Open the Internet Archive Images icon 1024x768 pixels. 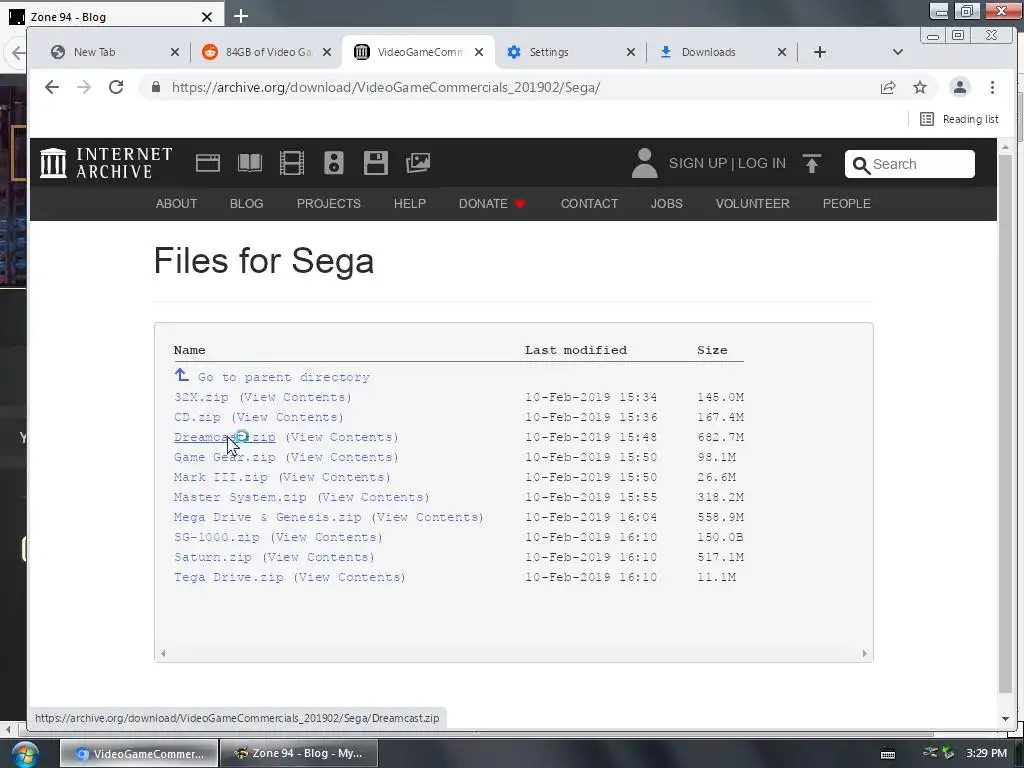[x=417, y=163]
